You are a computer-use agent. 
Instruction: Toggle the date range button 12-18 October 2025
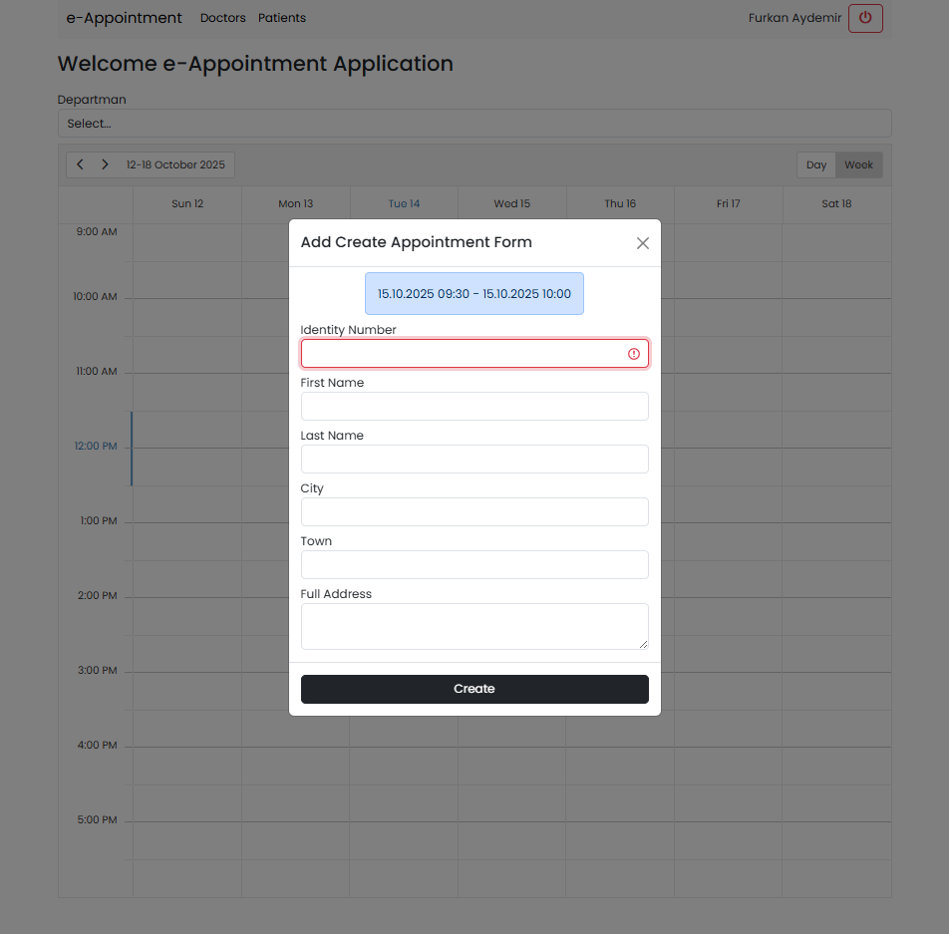[x=176, y=164]
